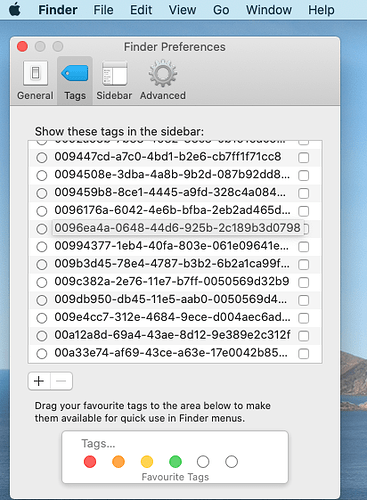This screenshot has width=367, height=500.
Task: Select tag name starting 0096176a-6042-4e6b
Action: click(x=172, y=210)
